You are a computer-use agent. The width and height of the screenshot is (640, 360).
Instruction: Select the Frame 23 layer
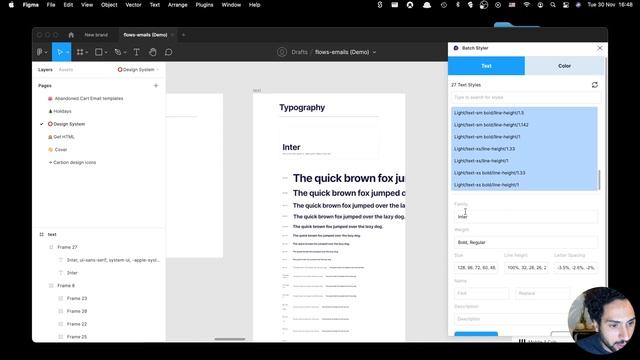click(77, 298)
